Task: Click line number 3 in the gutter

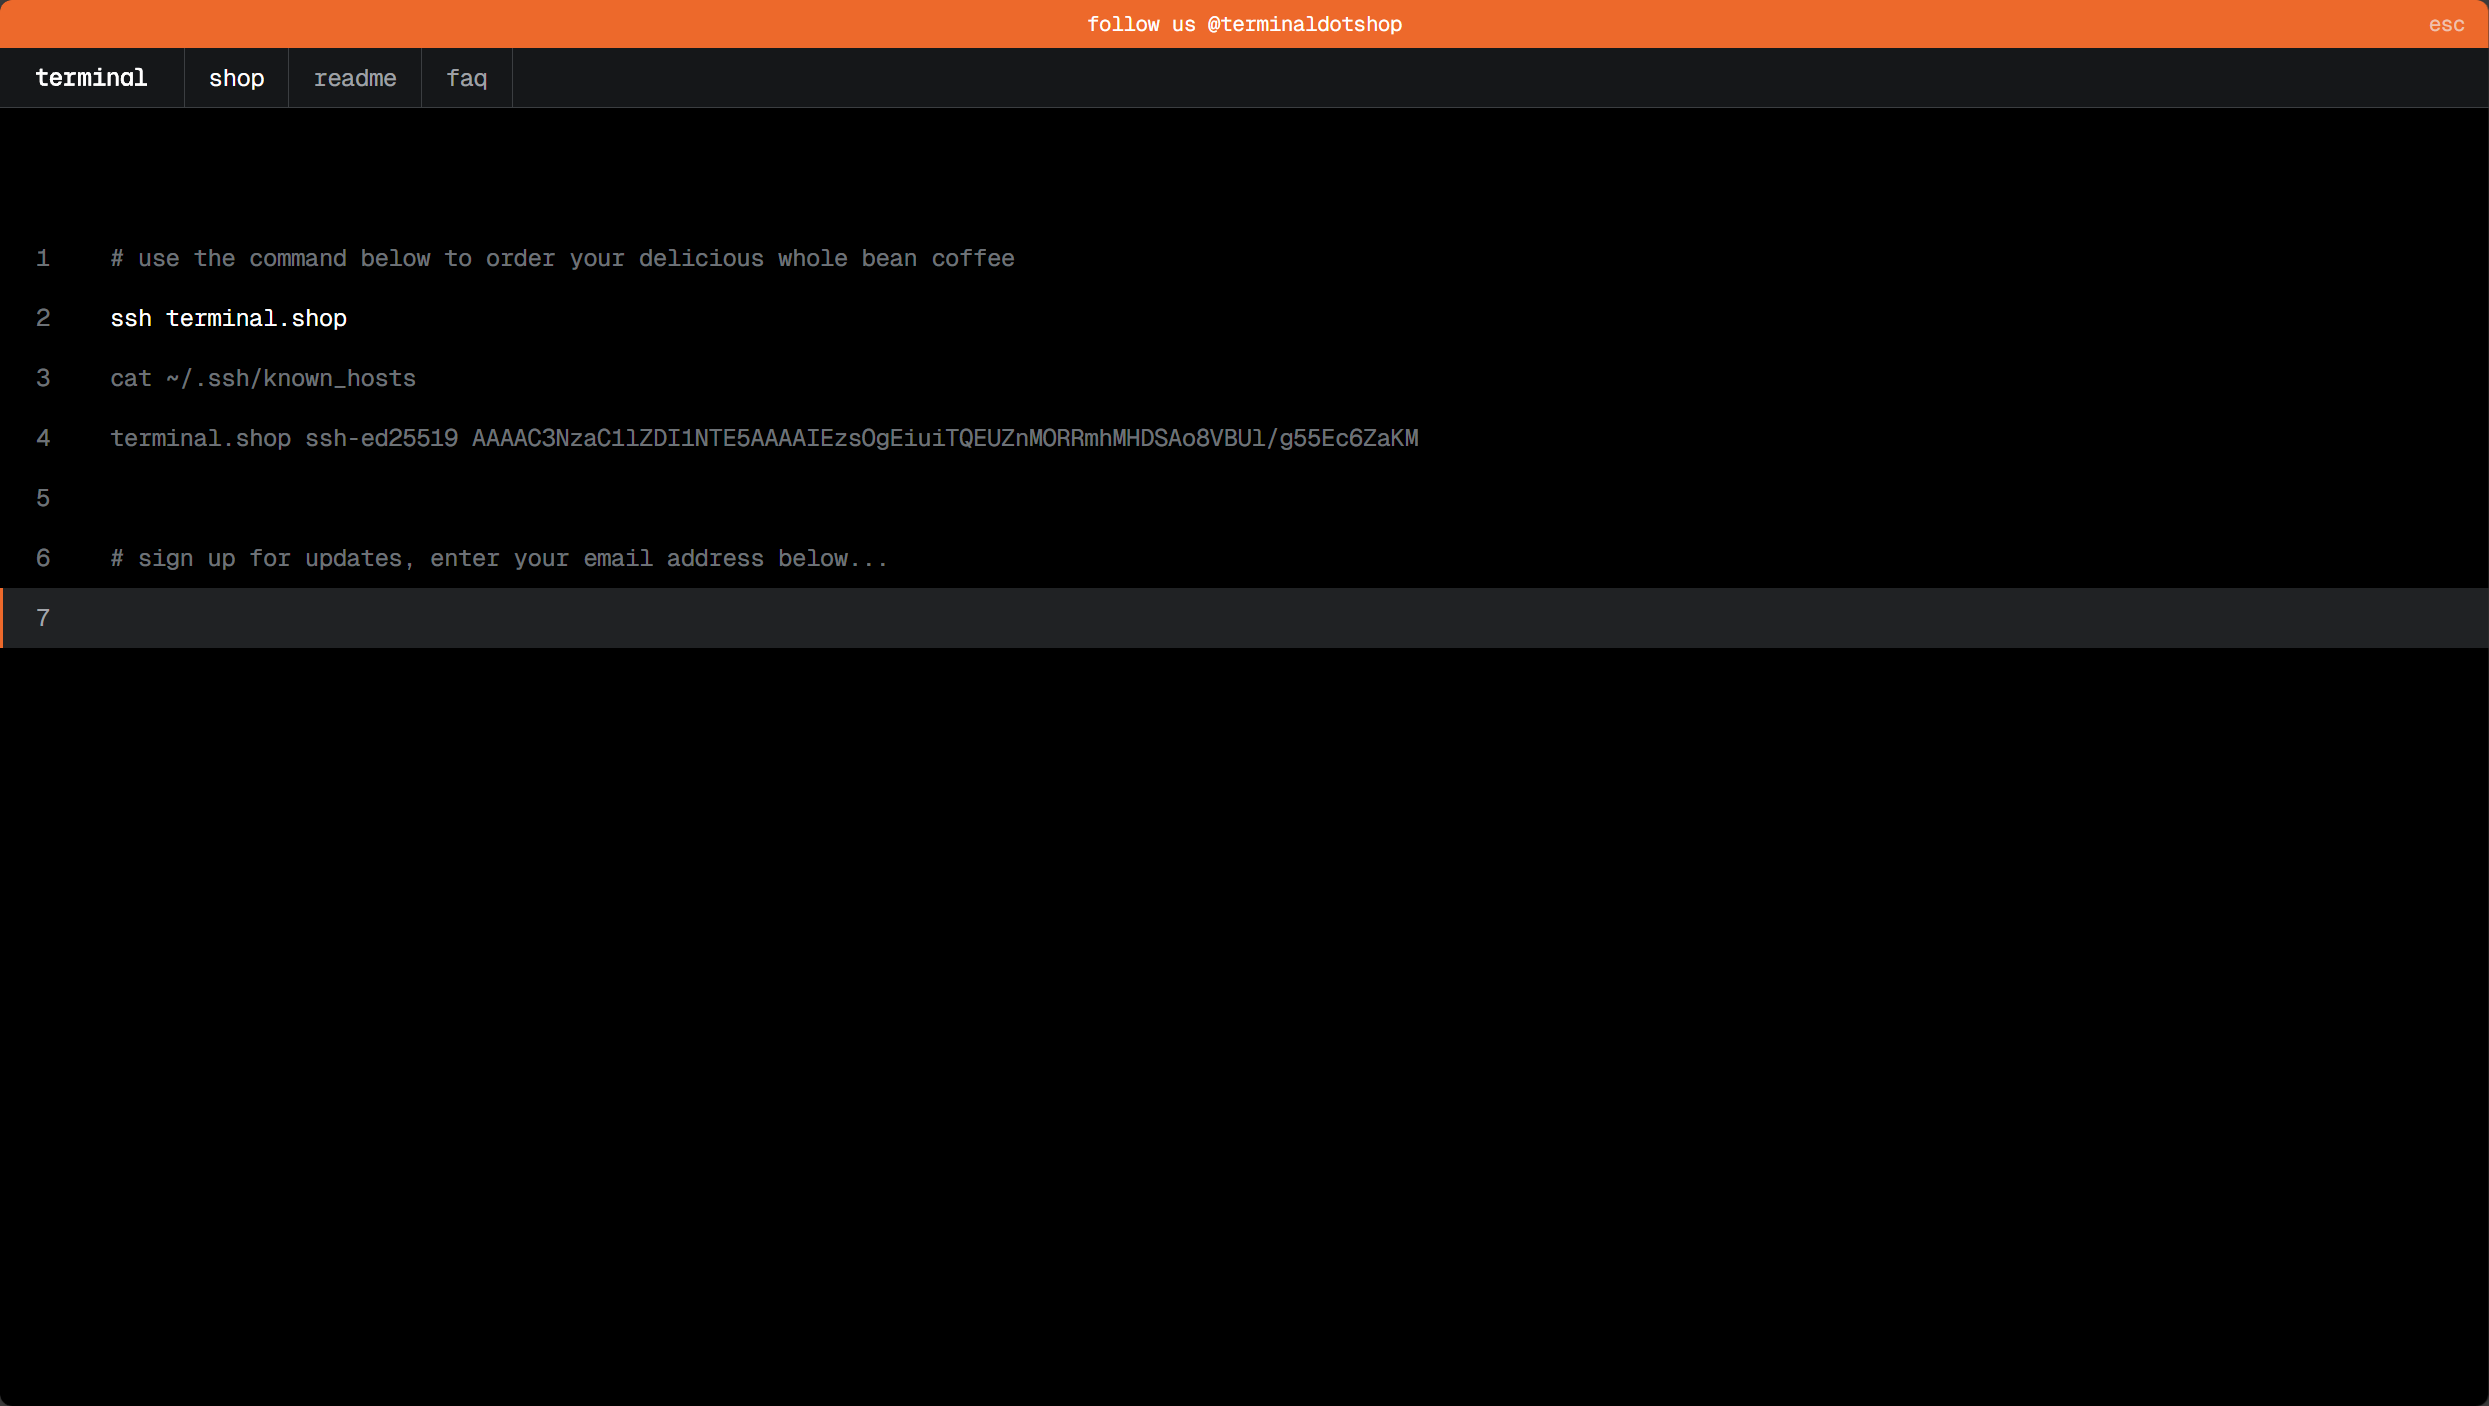Action: (43, 378)
